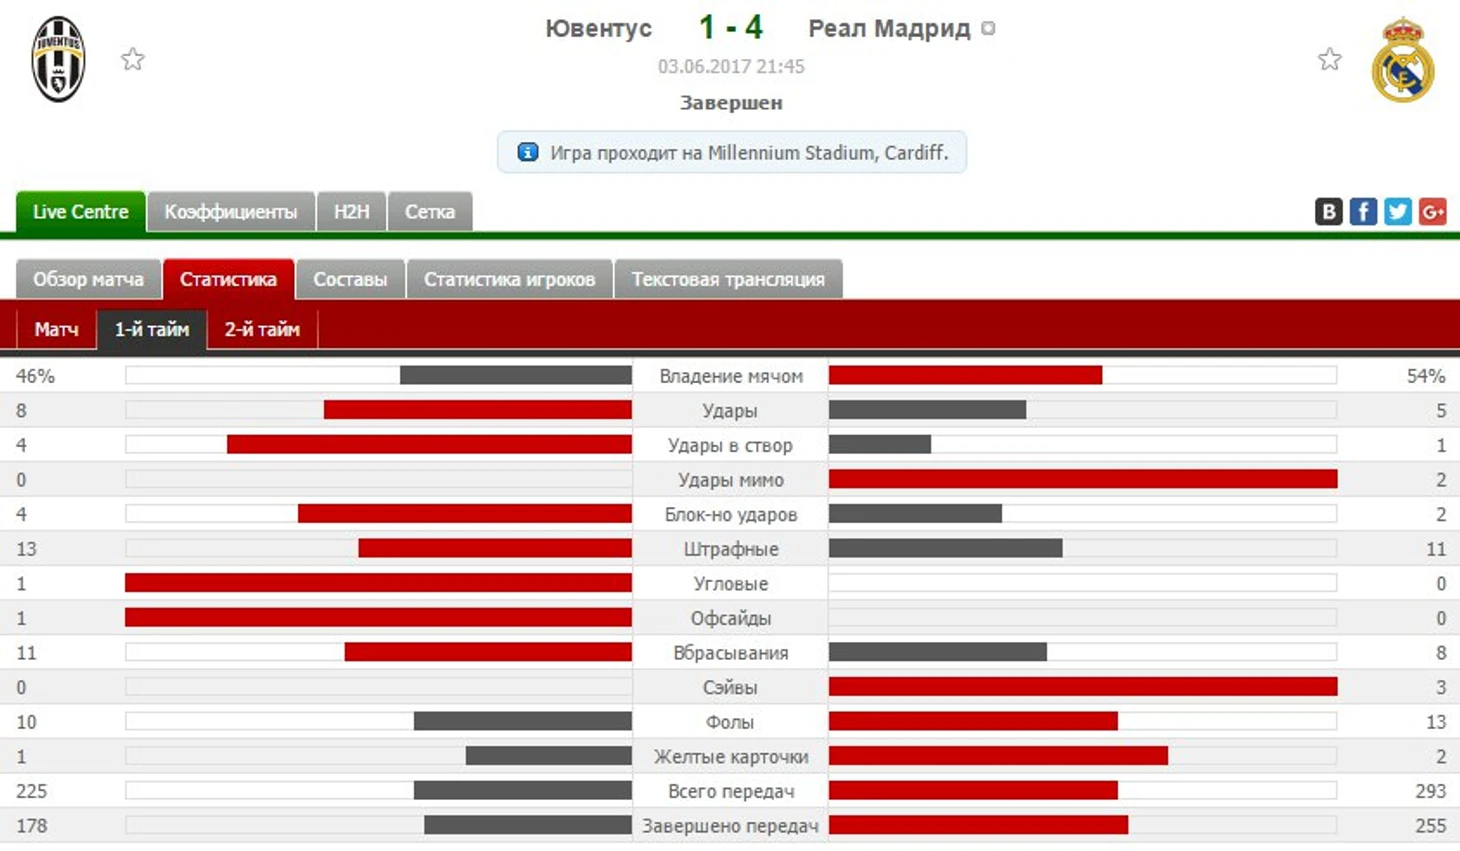The width and height of the screenshot is (1460, 851).
Task: Open the Сетка tab
Action: click(x=430, y=212)
